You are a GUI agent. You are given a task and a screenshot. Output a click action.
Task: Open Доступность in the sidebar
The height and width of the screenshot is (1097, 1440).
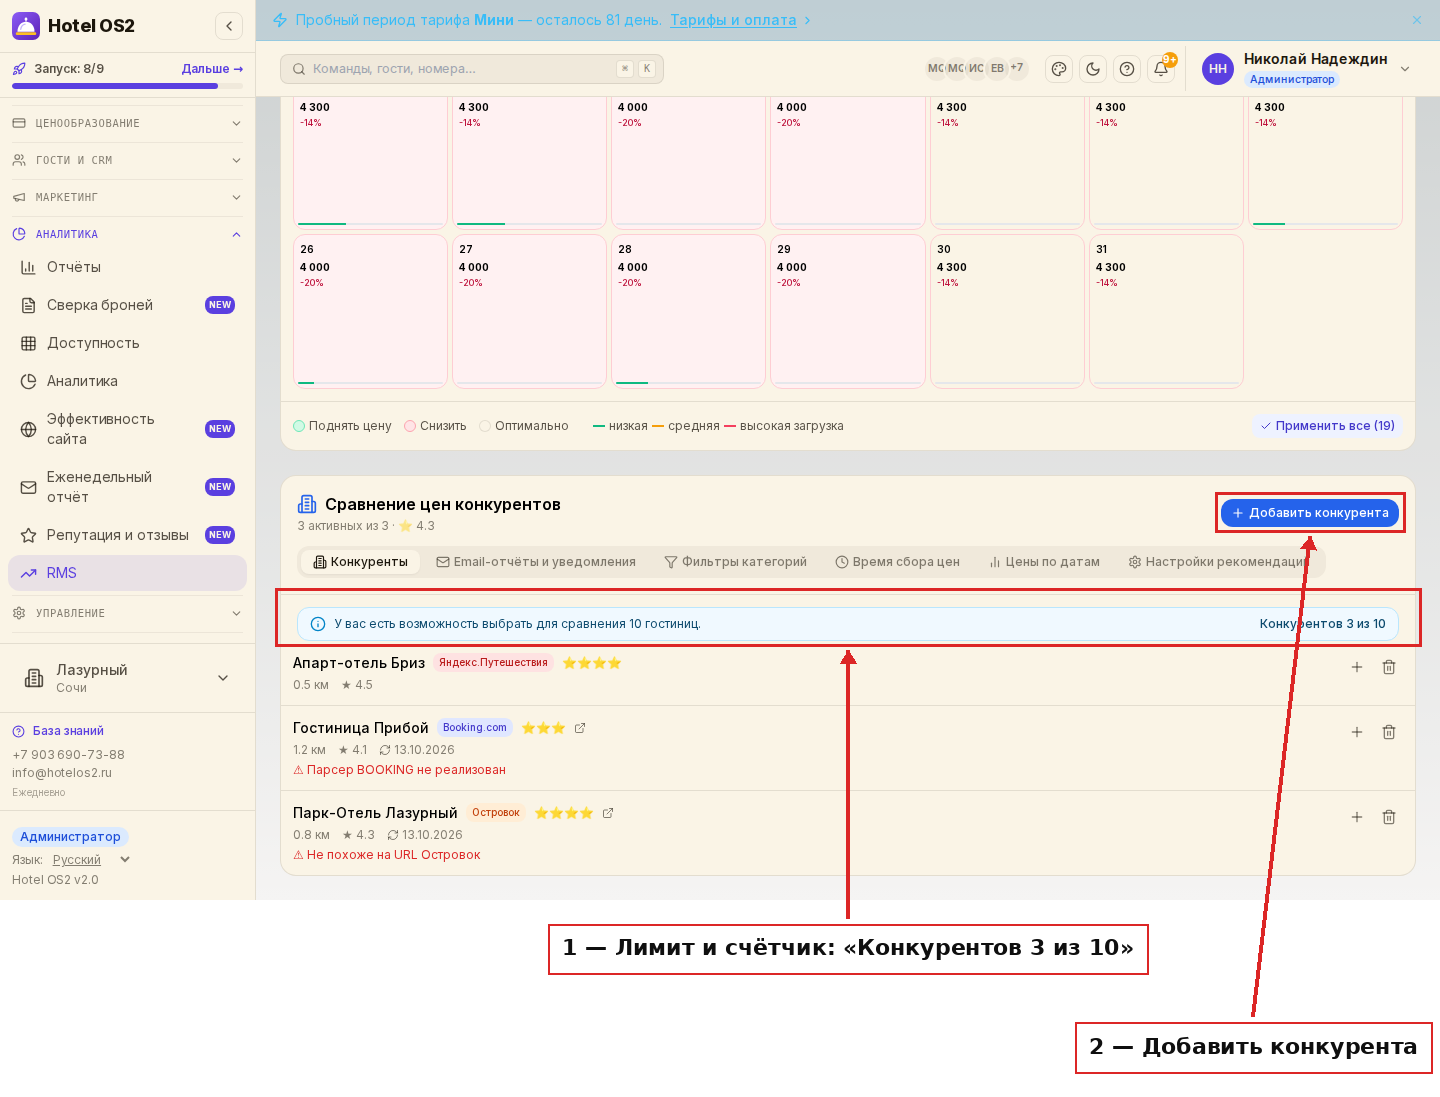click(127, 343)
